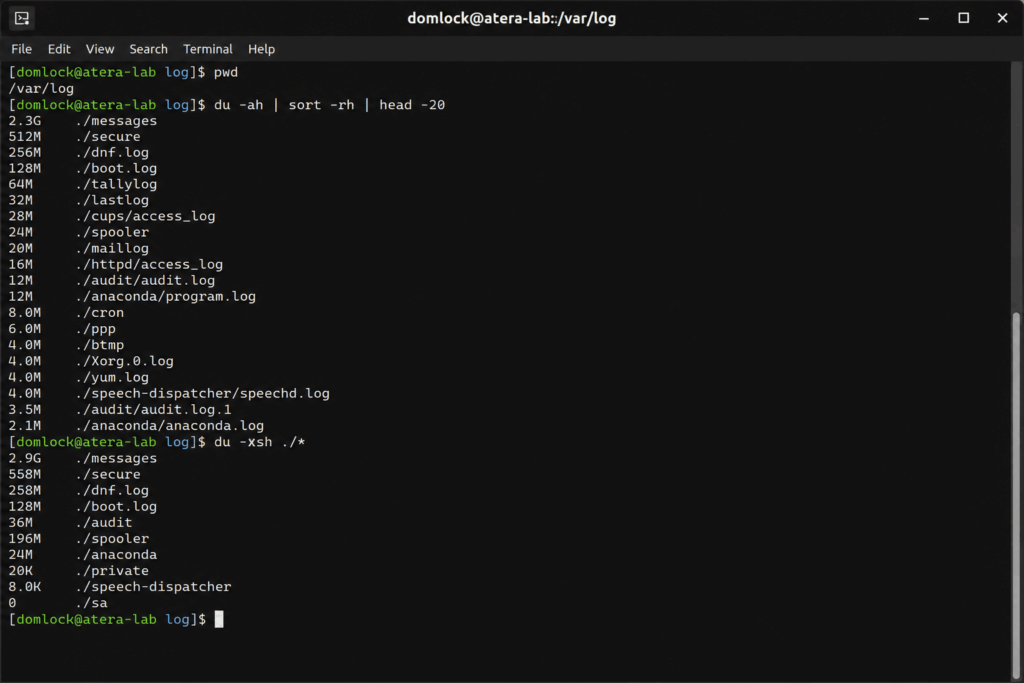Click the ./anaconda/program.log line

(x=132, y=296)
